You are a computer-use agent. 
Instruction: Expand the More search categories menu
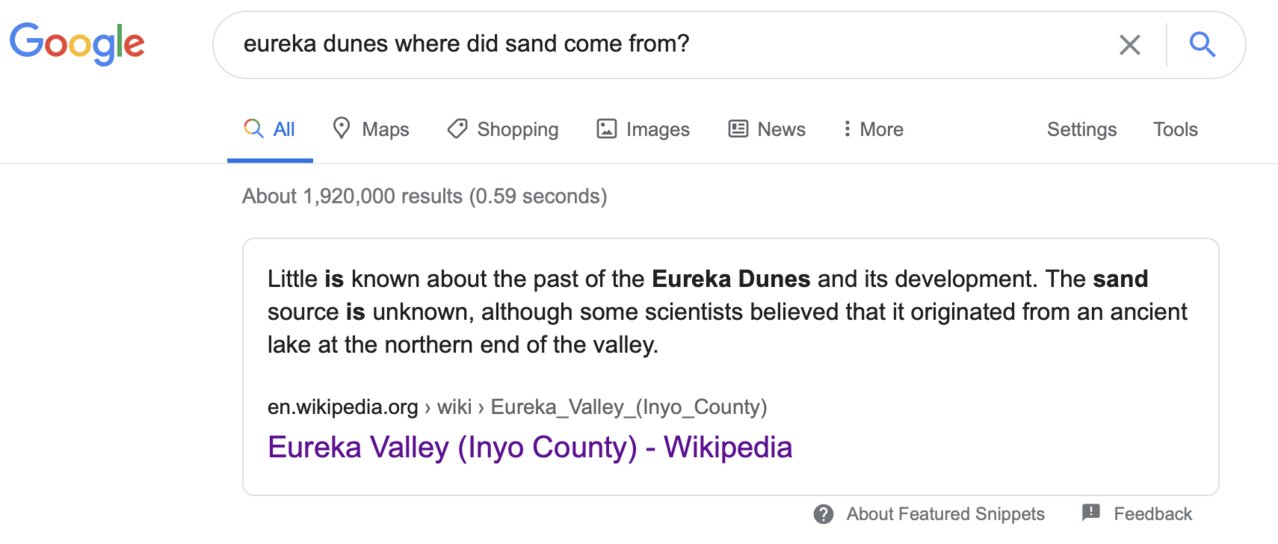873,129
